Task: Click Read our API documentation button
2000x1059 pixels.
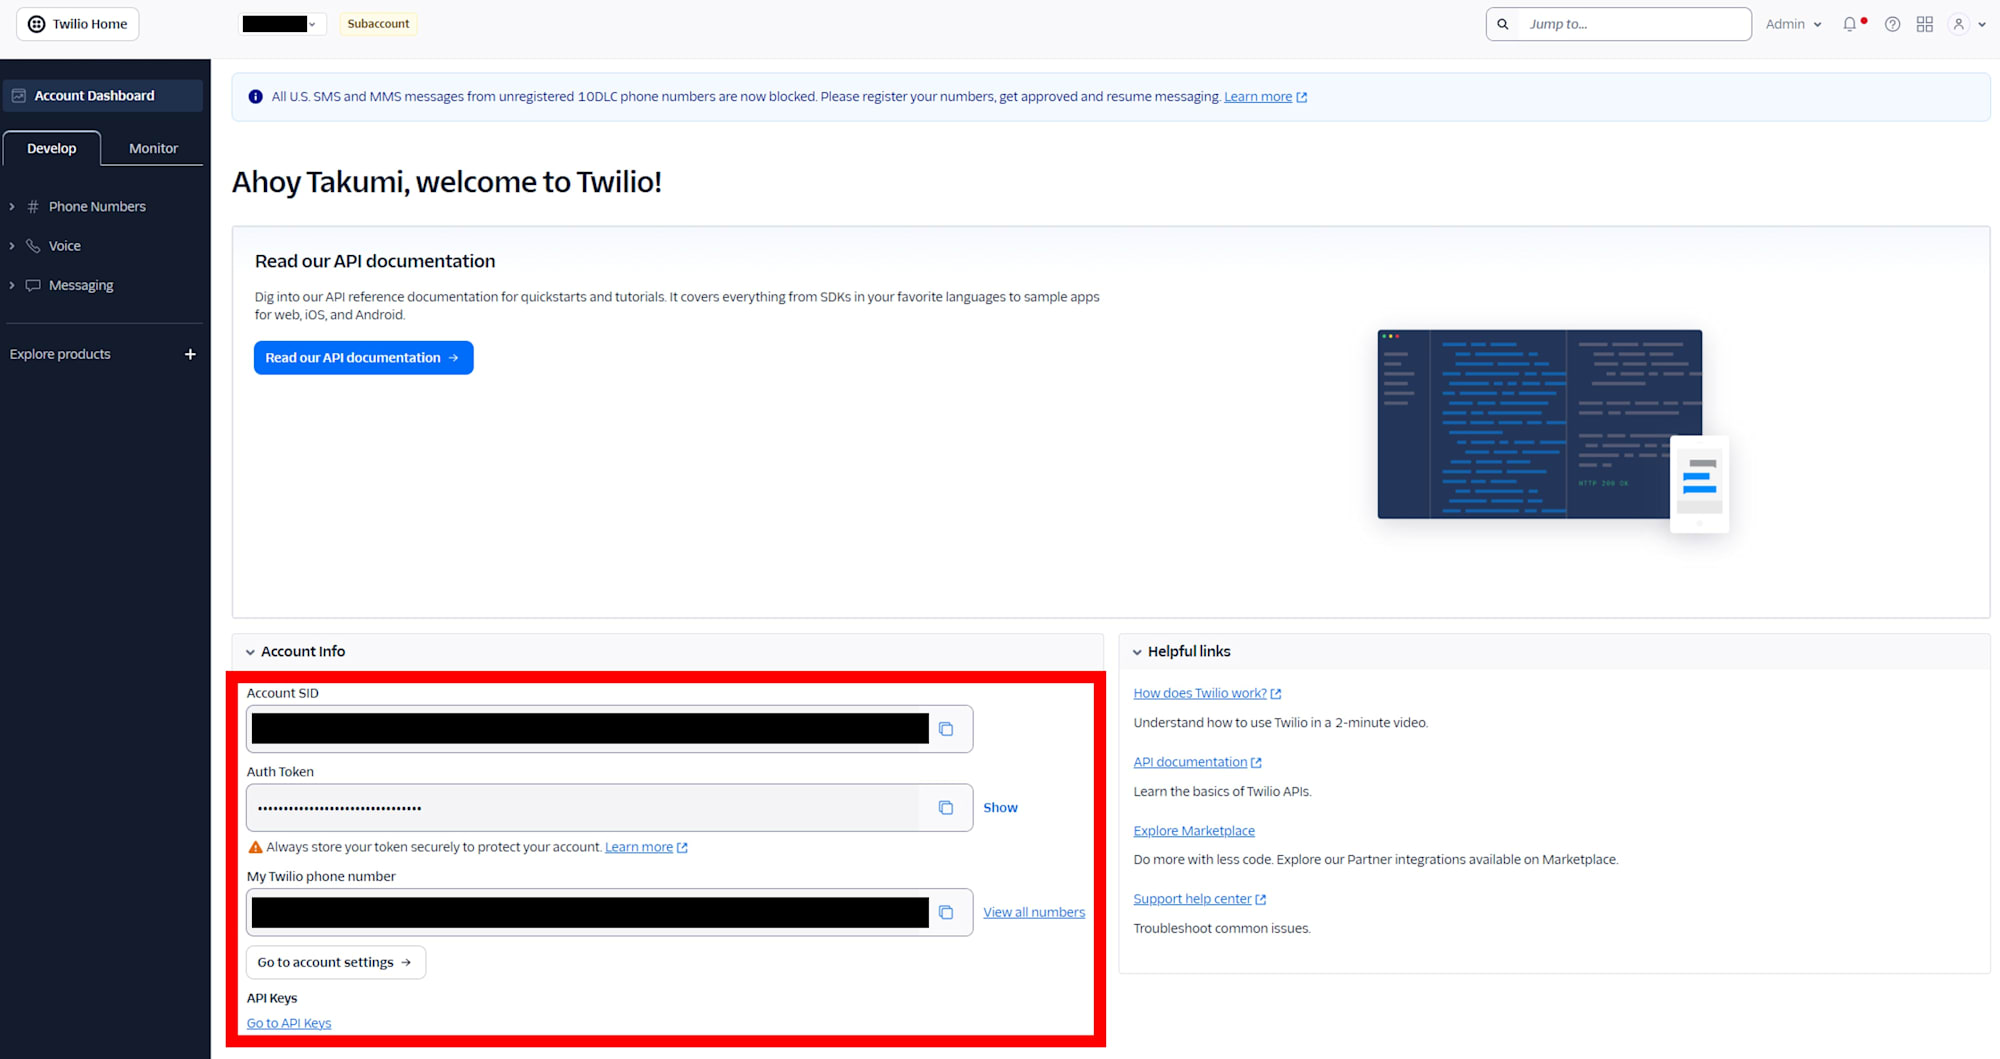Action: point(364,358)
